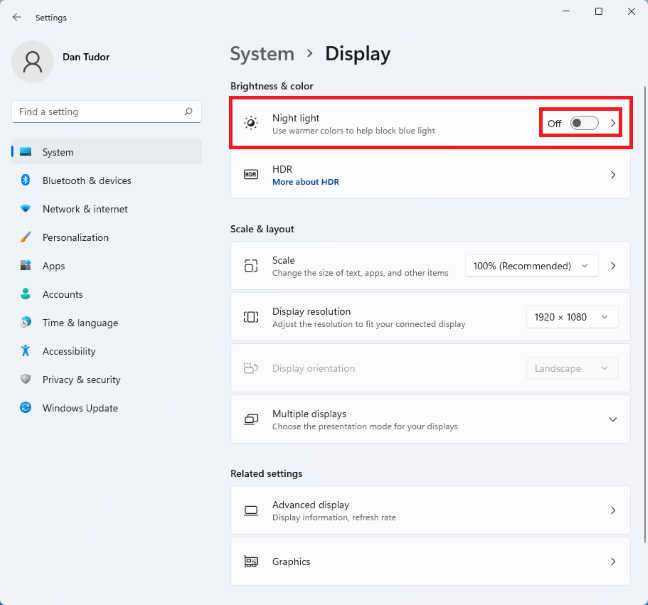Screen dimensions: 648x605
Task: Go to Time & language settings
Action: point(80,323)
